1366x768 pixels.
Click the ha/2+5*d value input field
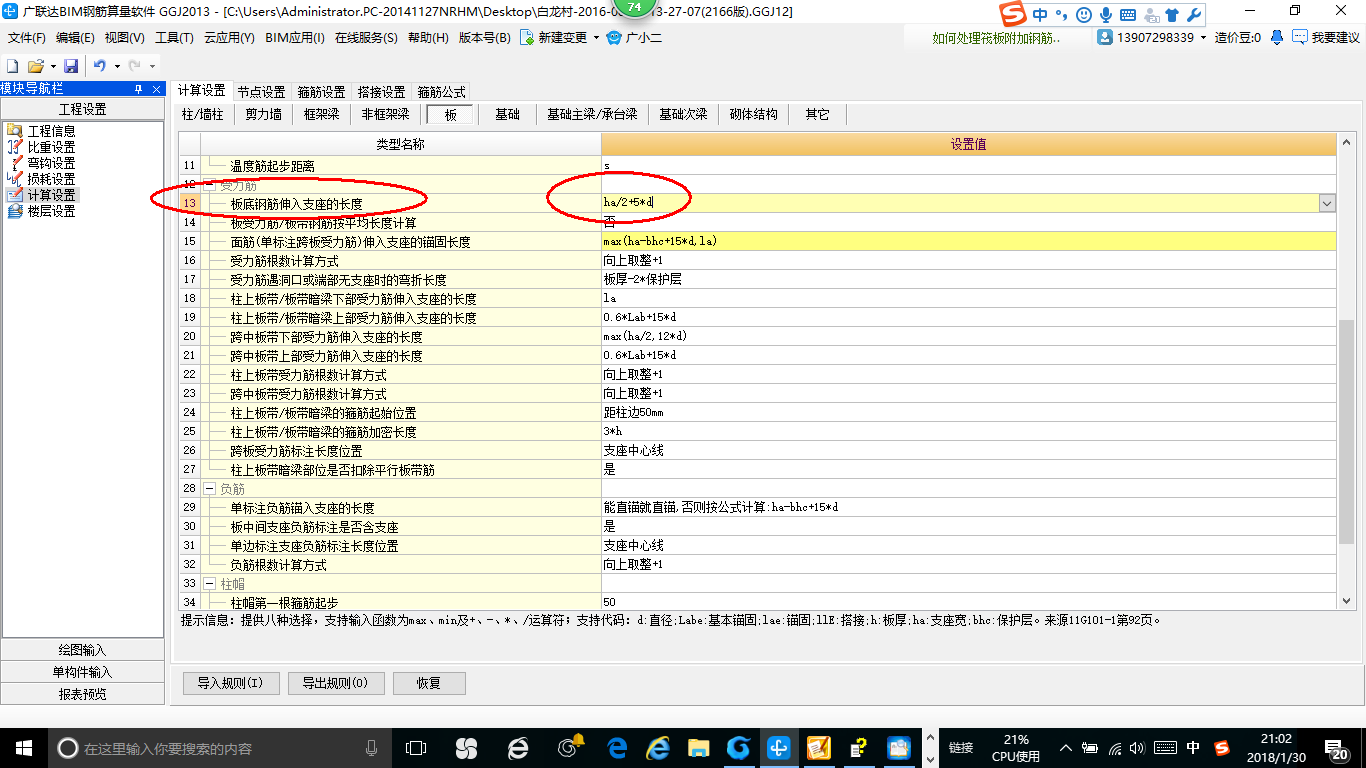coord(960,203)
